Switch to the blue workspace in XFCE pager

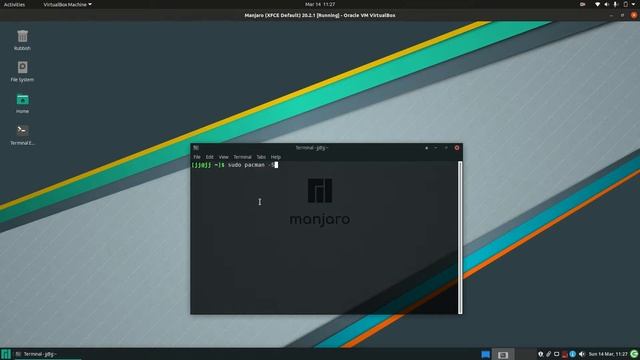point(485,354)
